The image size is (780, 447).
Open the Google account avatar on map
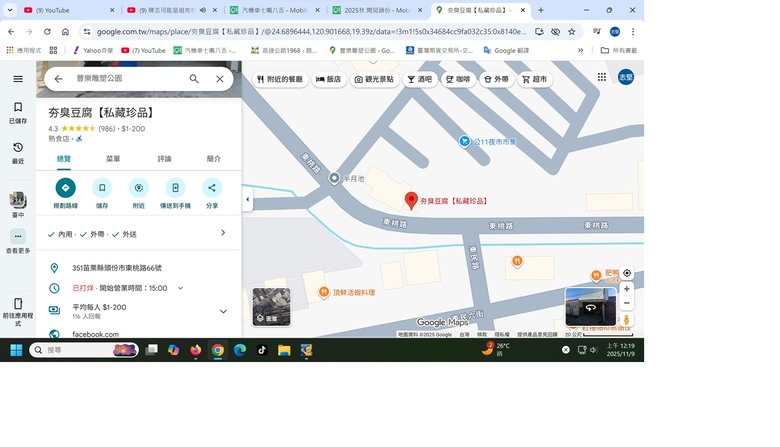coord(626,77)
